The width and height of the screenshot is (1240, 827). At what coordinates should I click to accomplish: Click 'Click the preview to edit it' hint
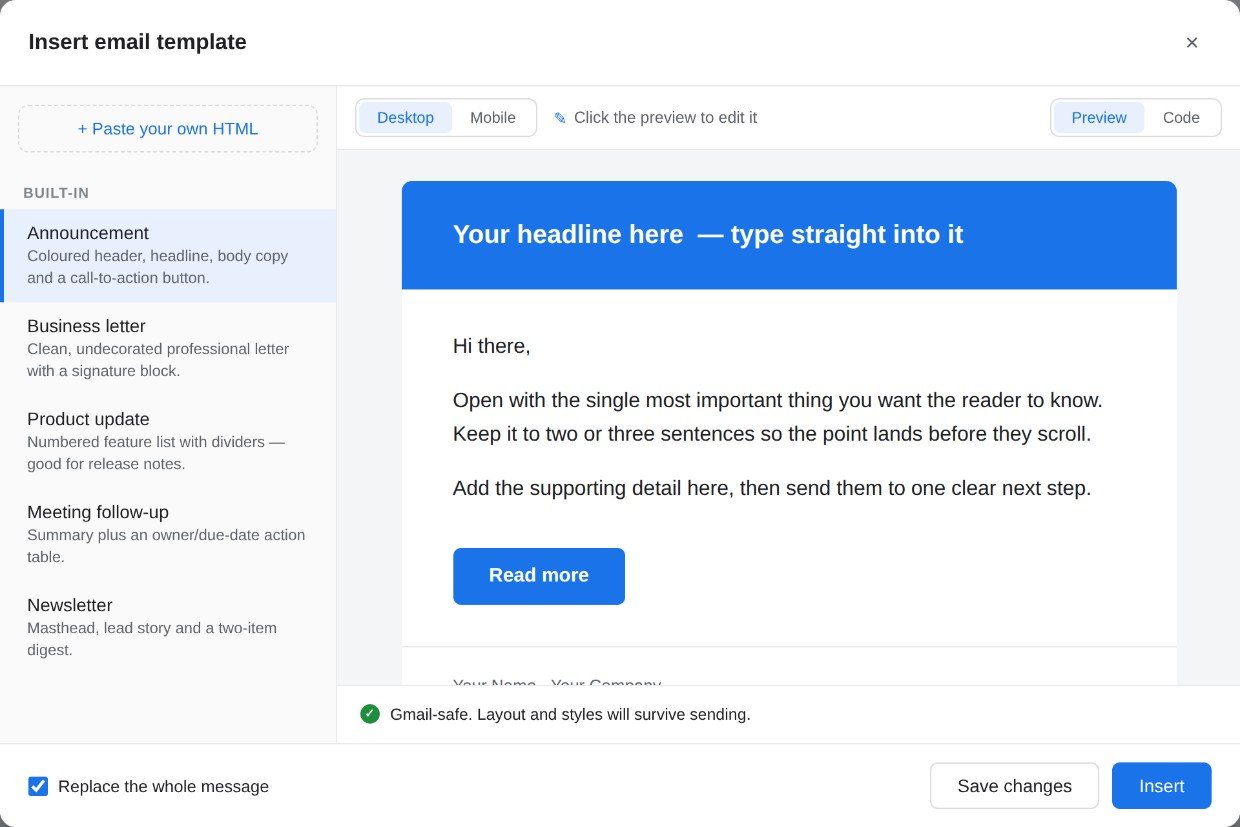coord(665,118)
